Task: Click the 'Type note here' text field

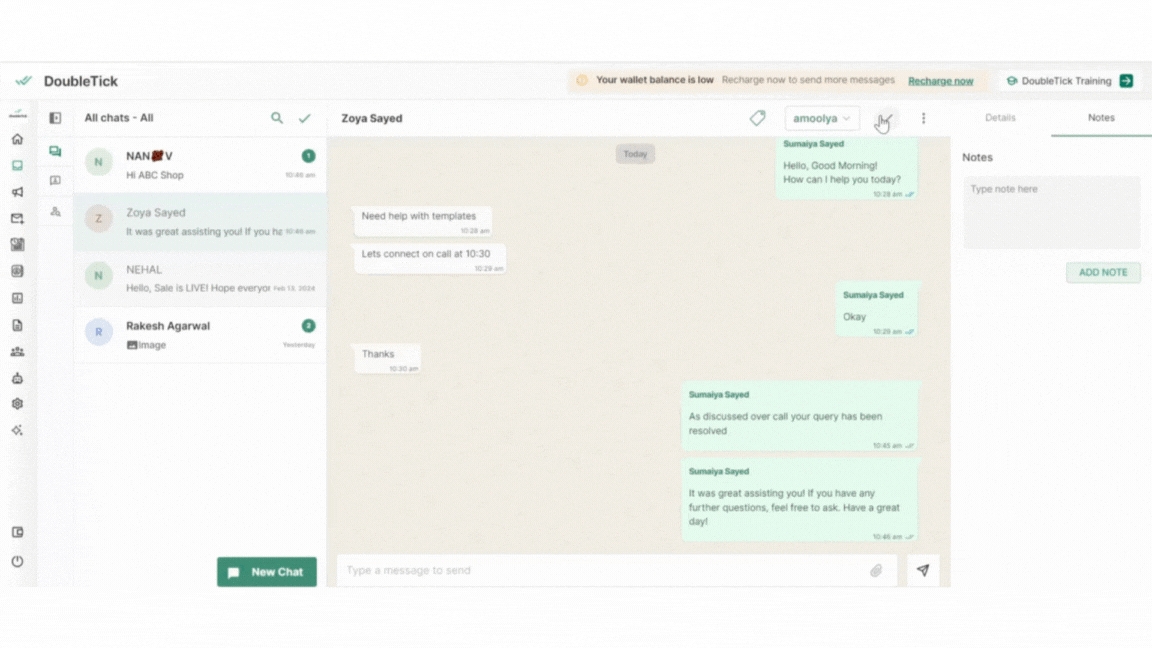Action: point(1051,212)
